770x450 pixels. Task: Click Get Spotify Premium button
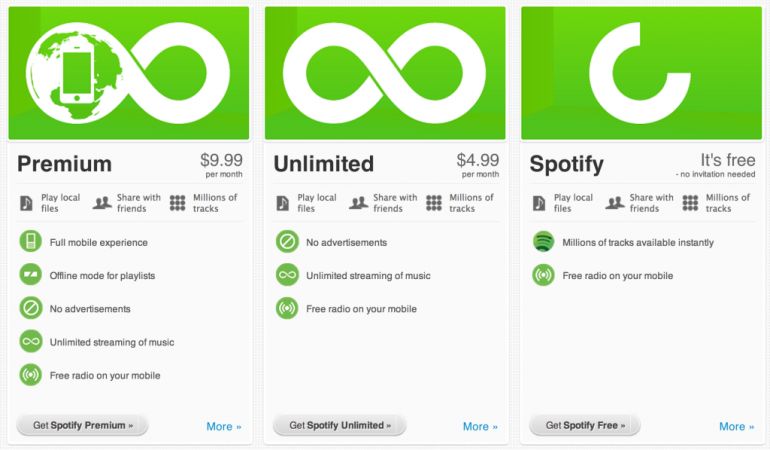click(x=83, y=425)
